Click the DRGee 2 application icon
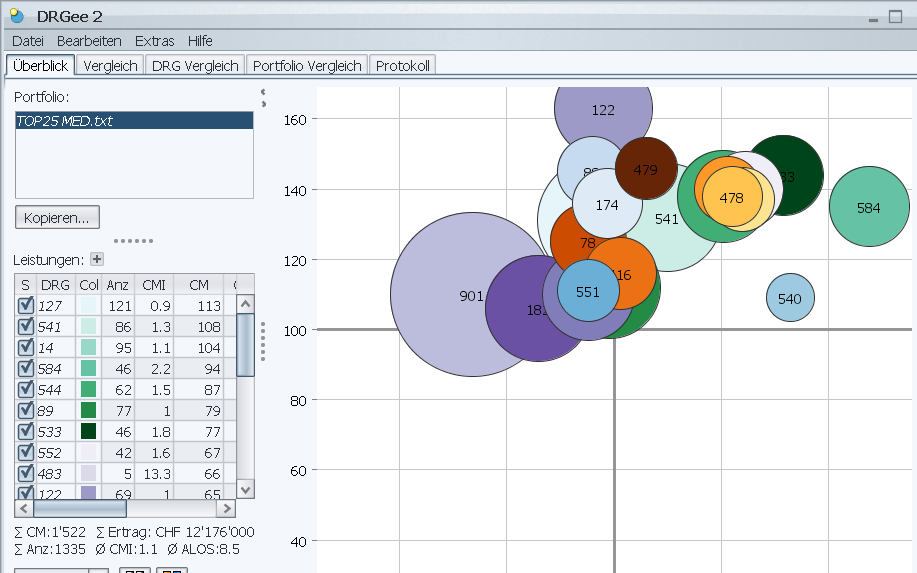917x573 pixels. [17, 14]
